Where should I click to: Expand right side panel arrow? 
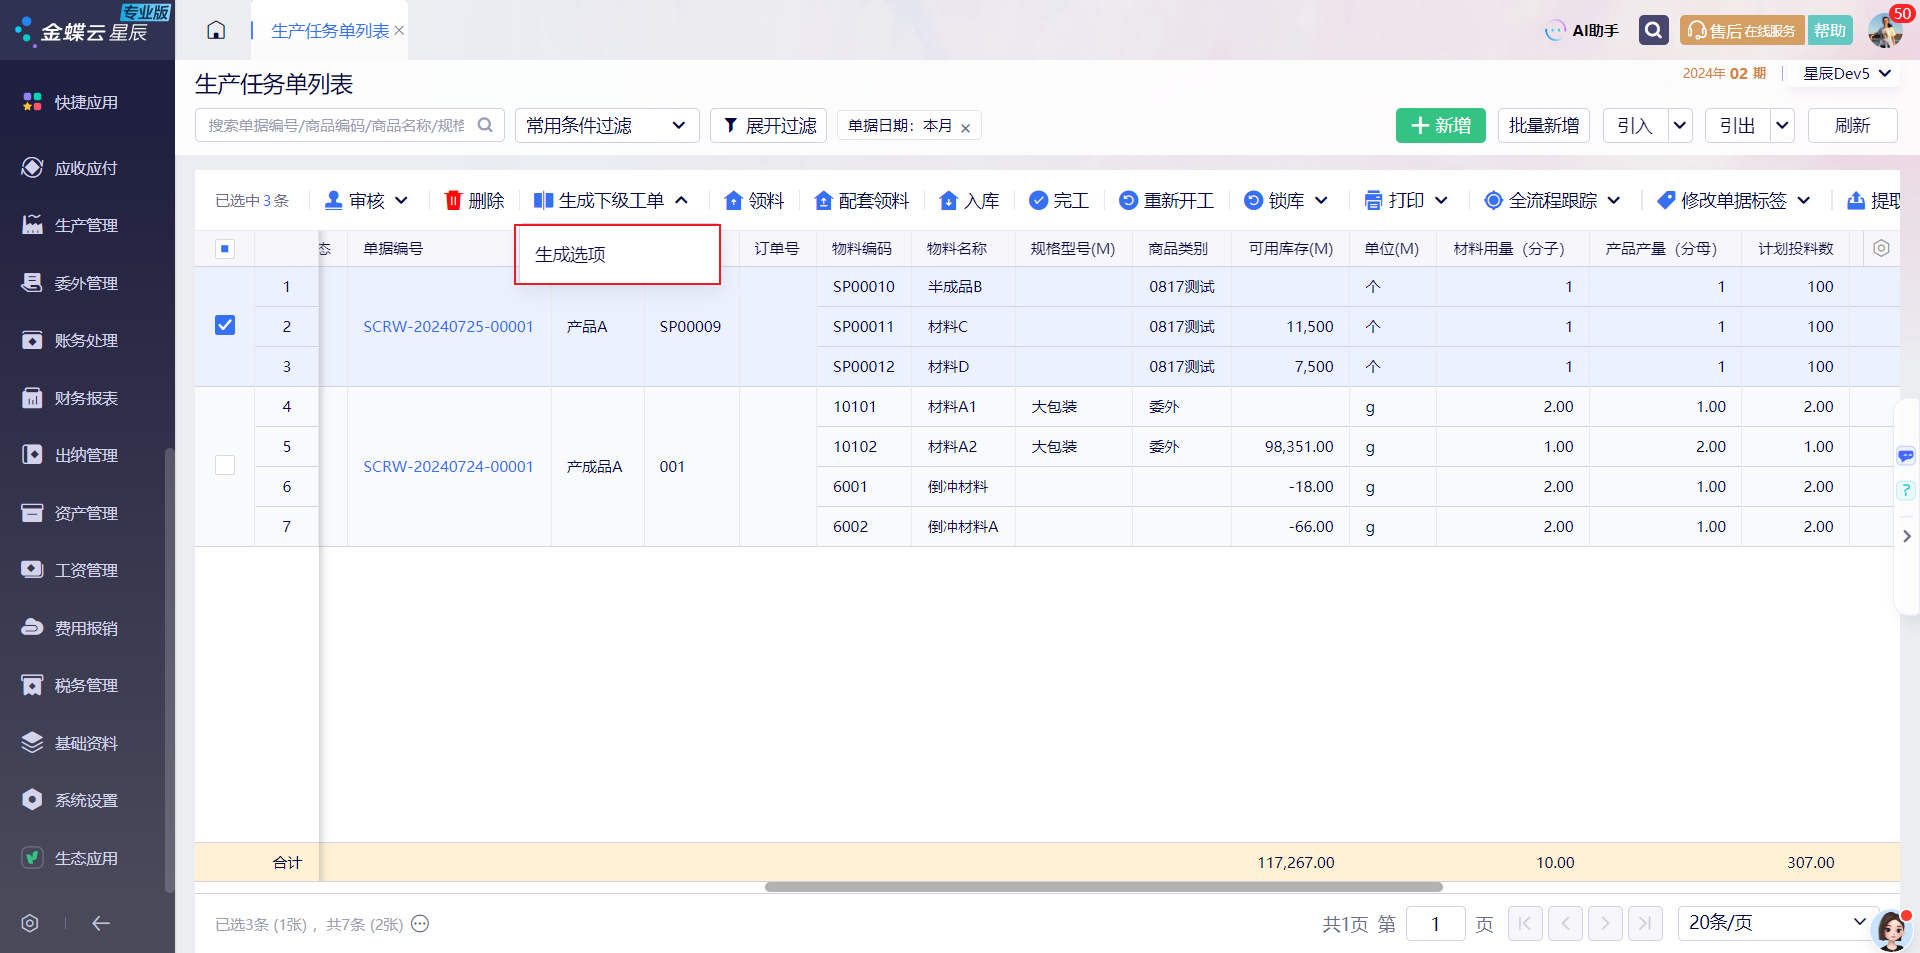tap(1906, 536)
